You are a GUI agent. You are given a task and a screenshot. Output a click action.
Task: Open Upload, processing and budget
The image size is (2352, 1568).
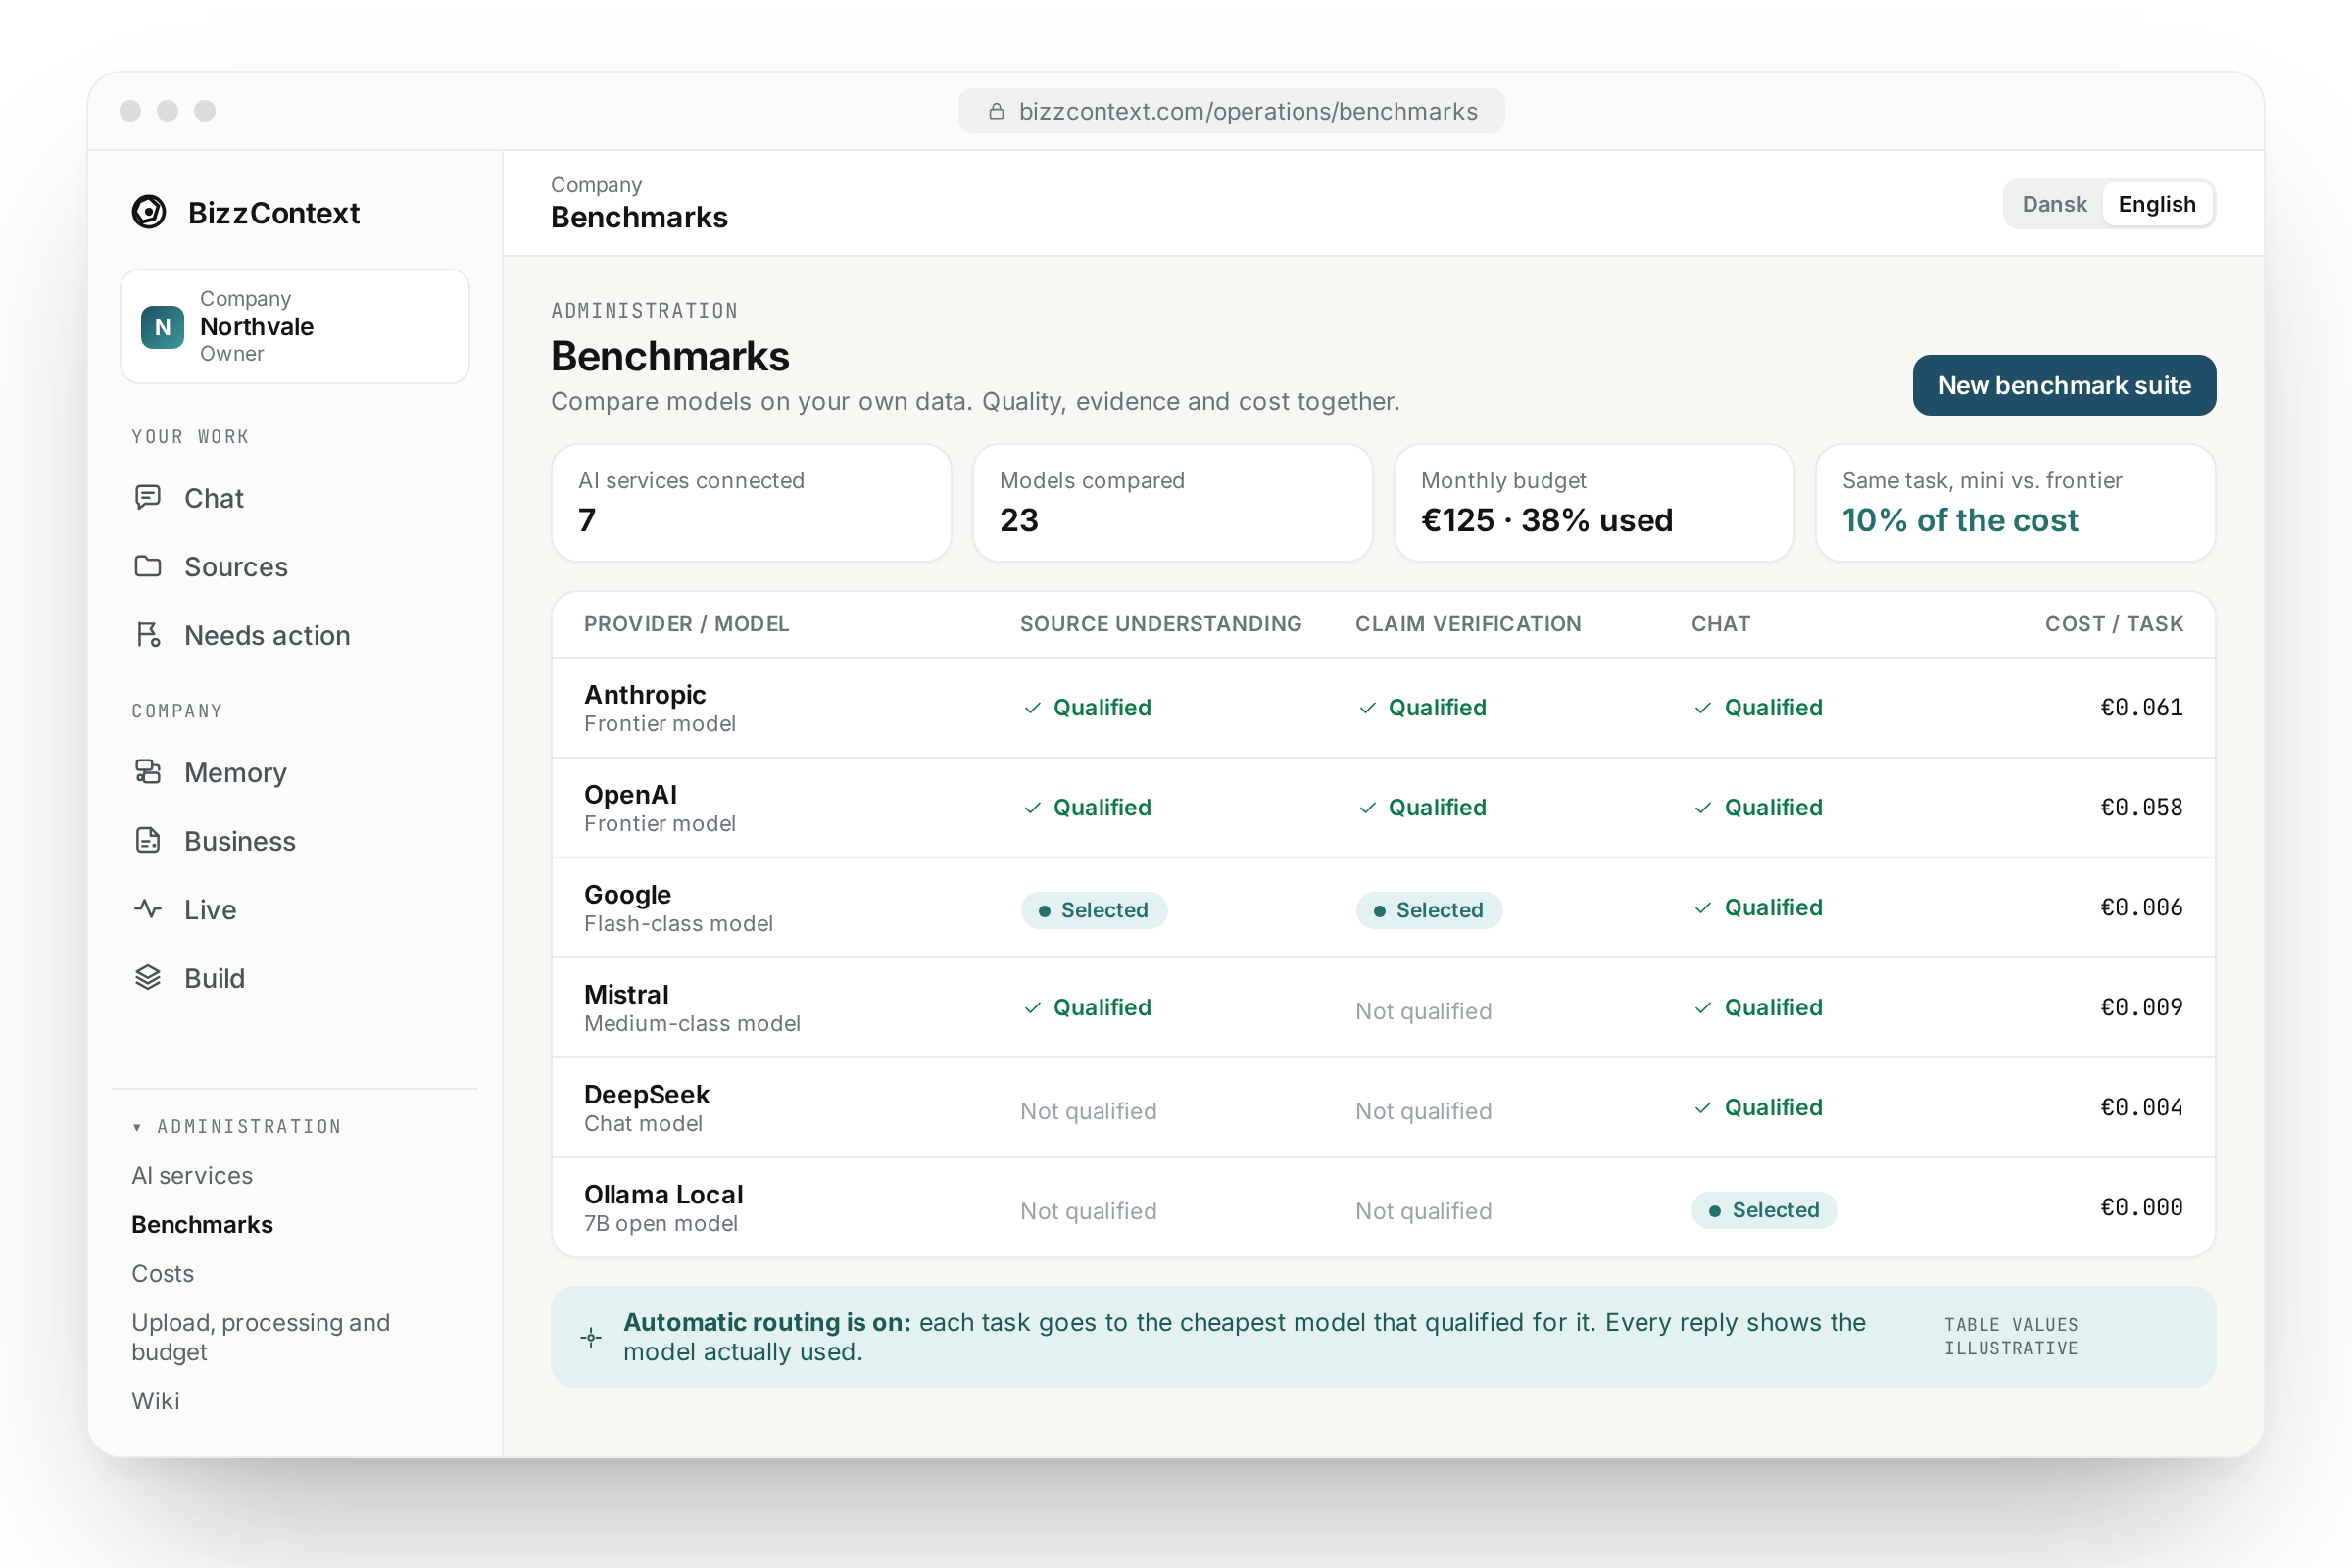click(261, 1337)
